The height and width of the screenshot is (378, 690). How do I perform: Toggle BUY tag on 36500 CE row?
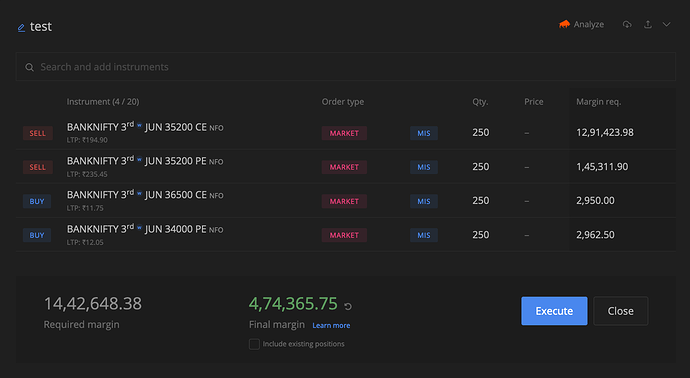(x=37, y=201)
